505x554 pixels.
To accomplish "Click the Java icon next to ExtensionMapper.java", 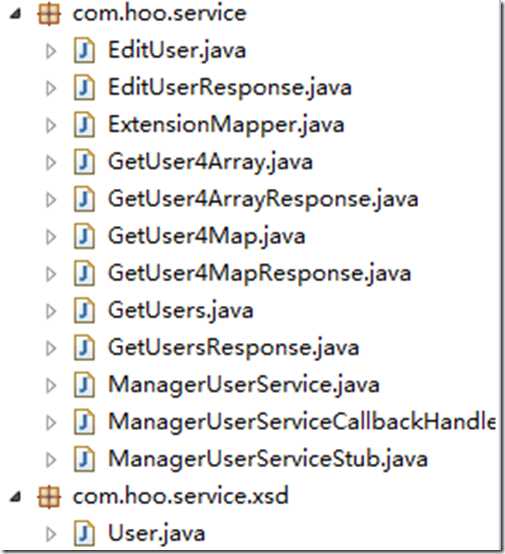I will [84, 125].
